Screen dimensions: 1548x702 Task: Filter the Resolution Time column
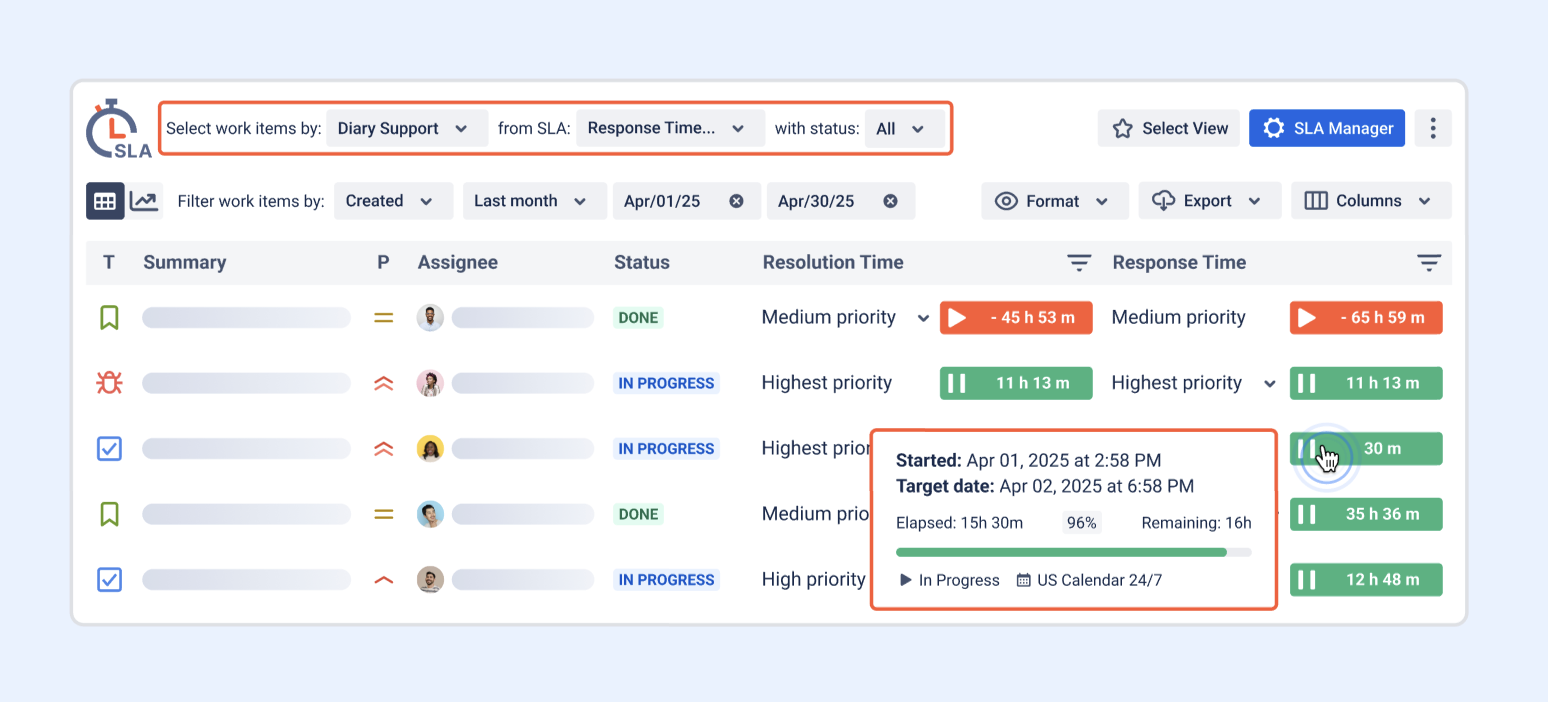pyautogui.click(x=1079, y=263)
